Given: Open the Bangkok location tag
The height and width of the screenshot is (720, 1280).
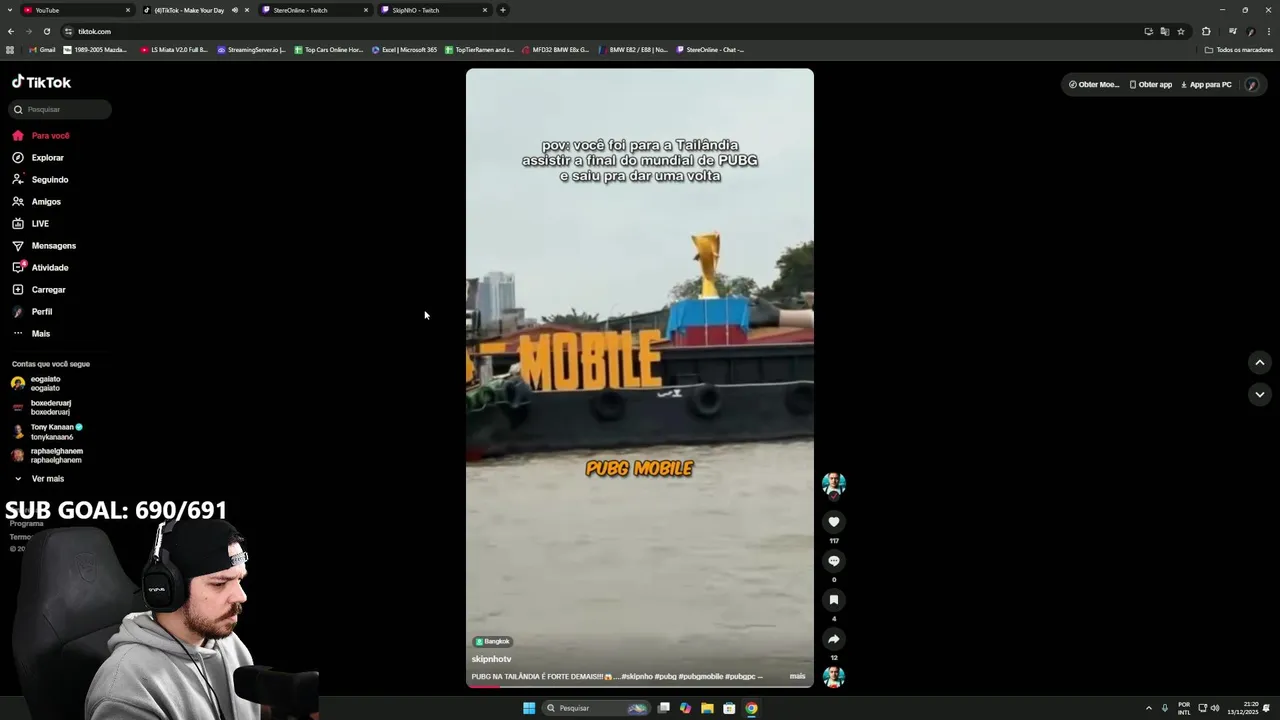Looking at the screenshot, I should 493,641.
